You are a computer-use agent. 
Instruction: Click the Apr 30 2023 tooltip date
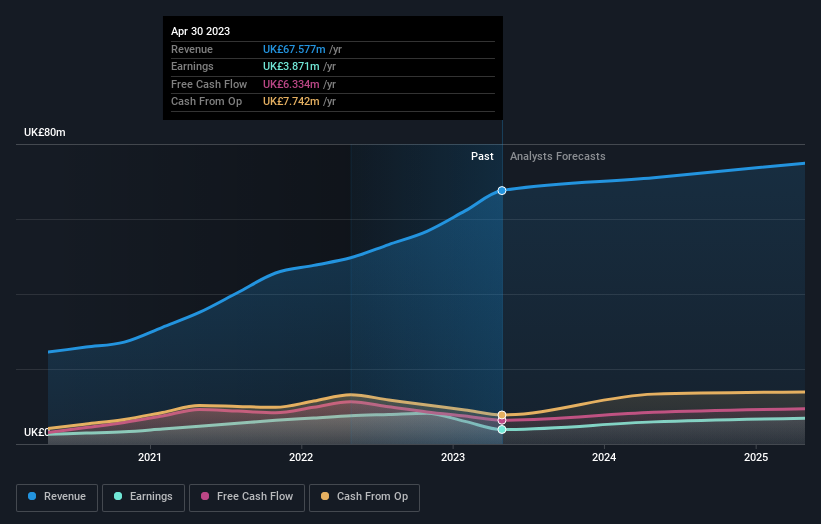coord(201,31)
